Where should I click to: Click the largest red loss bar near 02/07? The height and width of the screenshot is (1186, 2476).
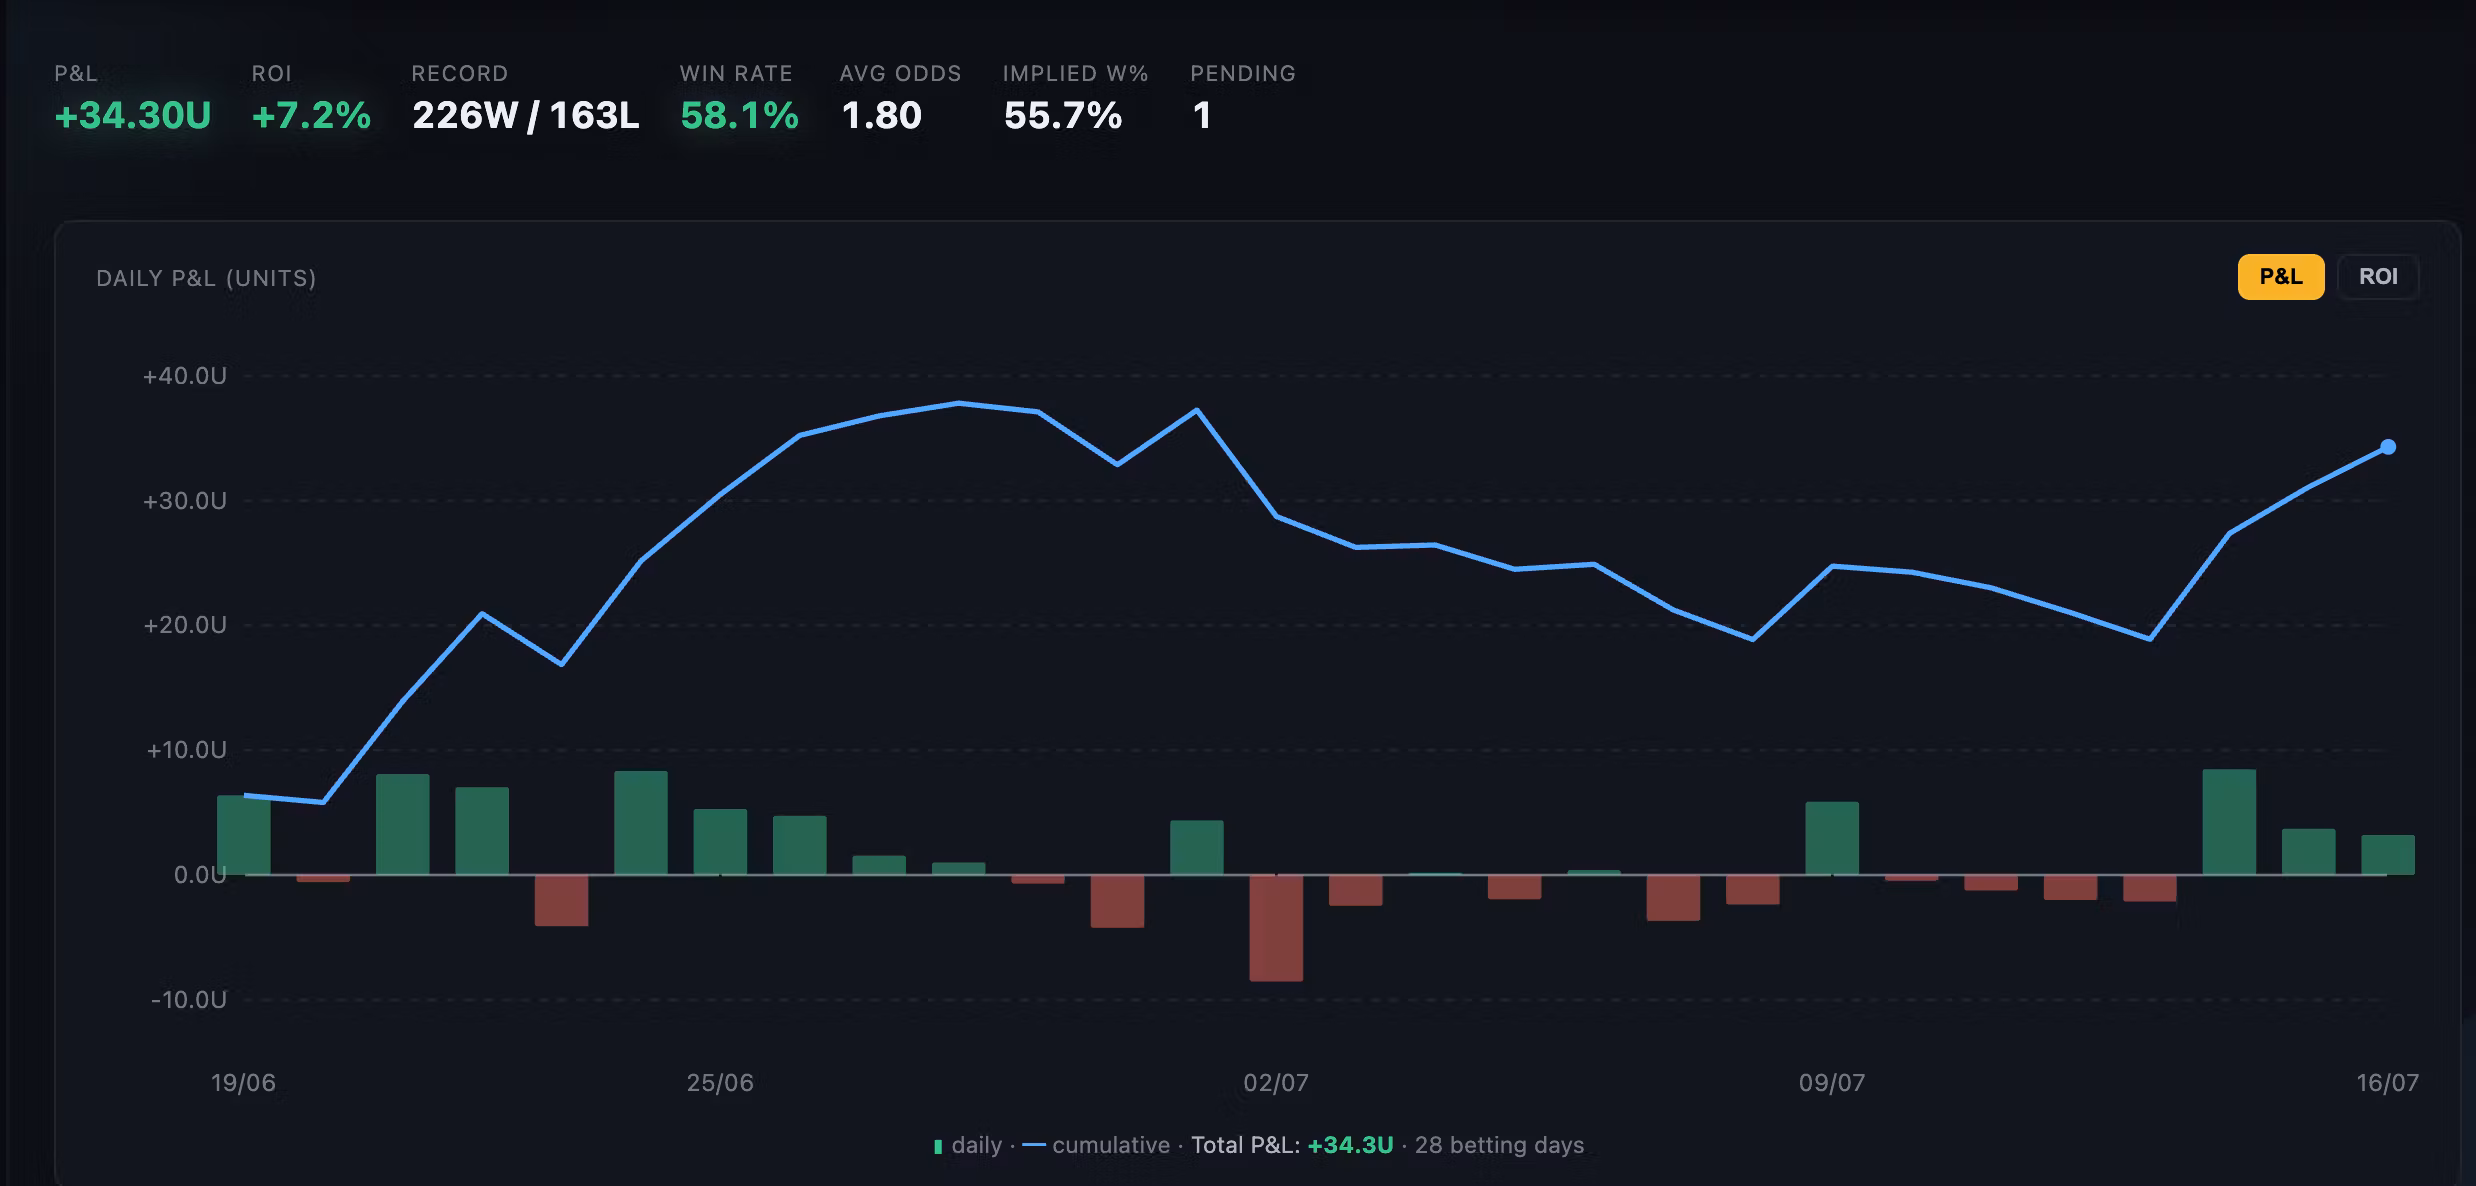(1276, 928)
